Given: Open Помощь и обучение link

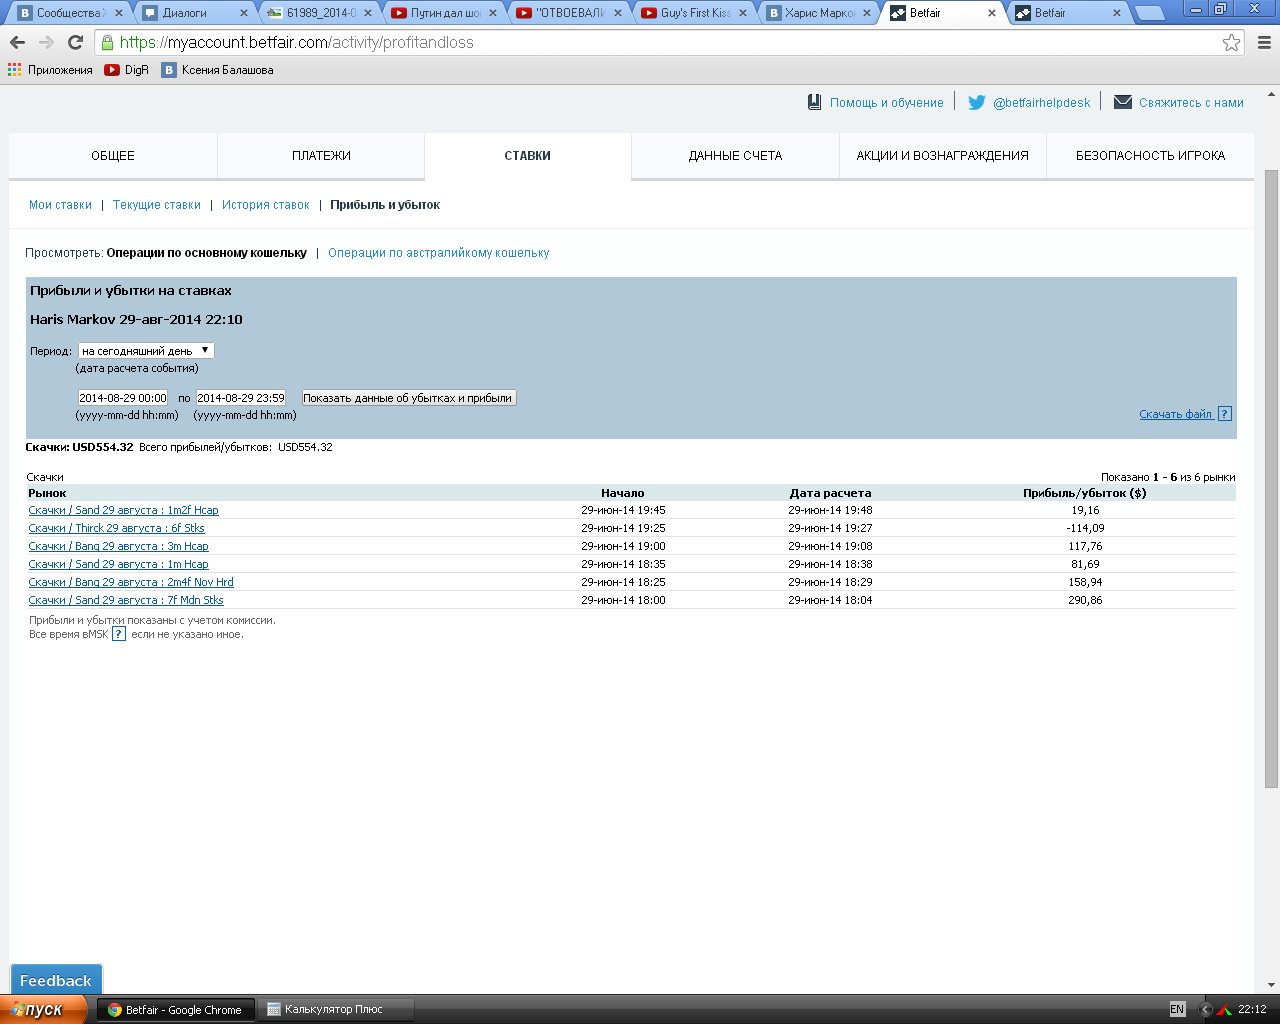Looking at the screenshot, I should [x=887, y=103].
